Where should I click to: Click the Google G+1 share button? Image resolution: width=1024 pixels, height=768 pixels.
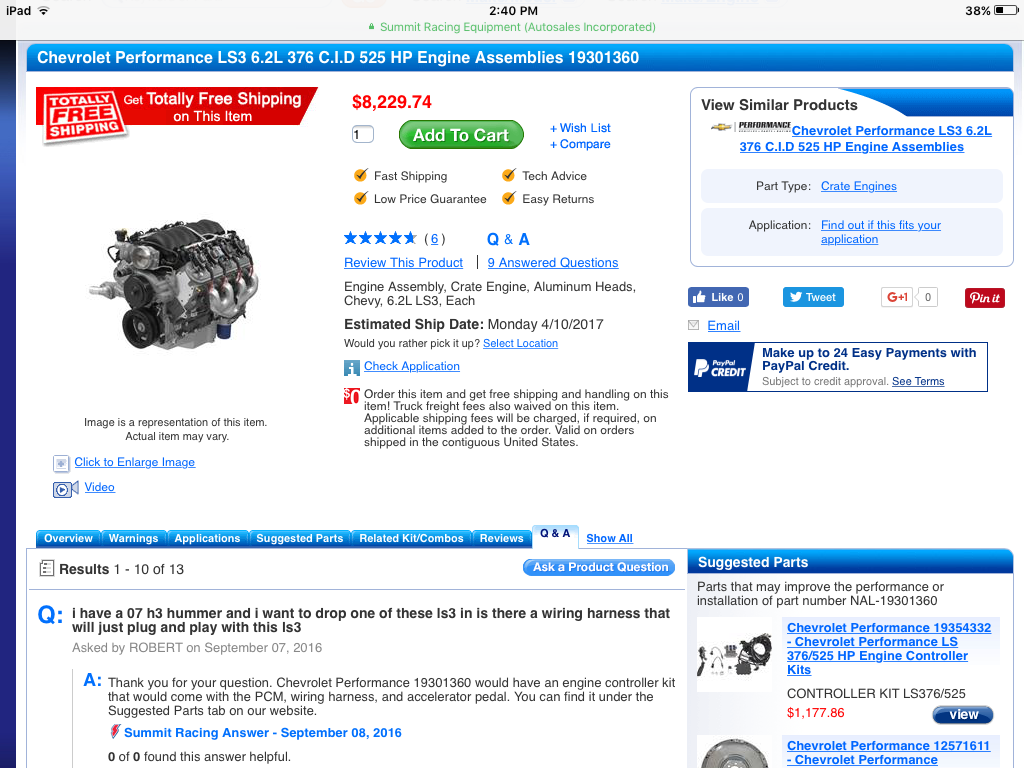click(897, 297)
